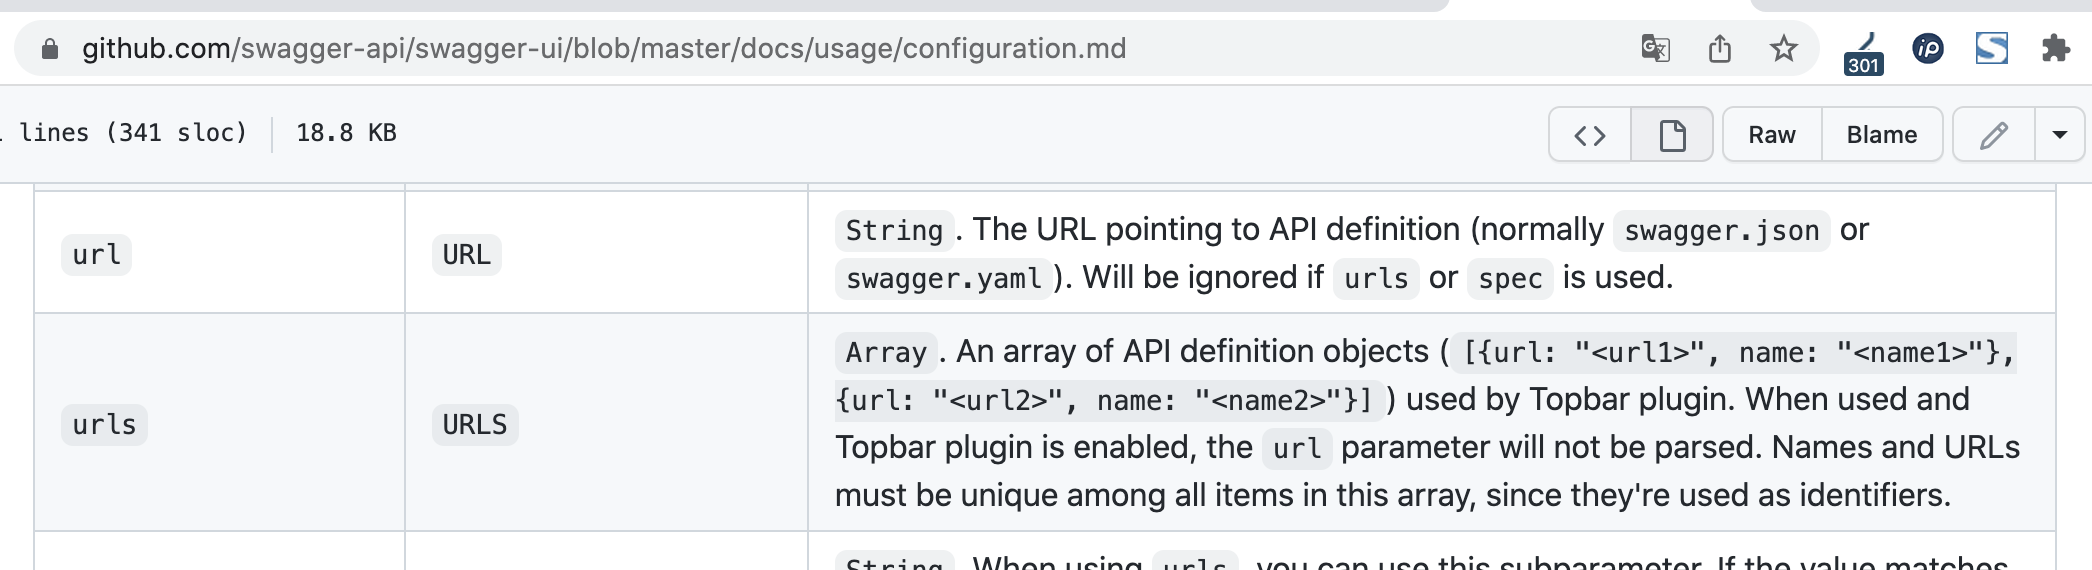Edit this file with the pencil icon
The height and width of the screenshot is (570, 2092).
(1993, 135)
